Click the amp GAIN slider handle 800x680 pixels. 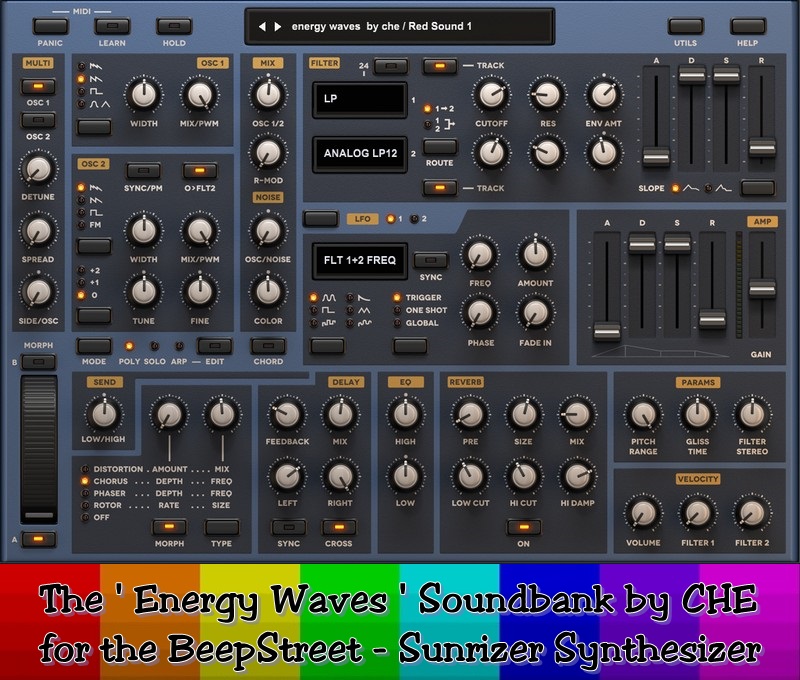pos(761,288)
